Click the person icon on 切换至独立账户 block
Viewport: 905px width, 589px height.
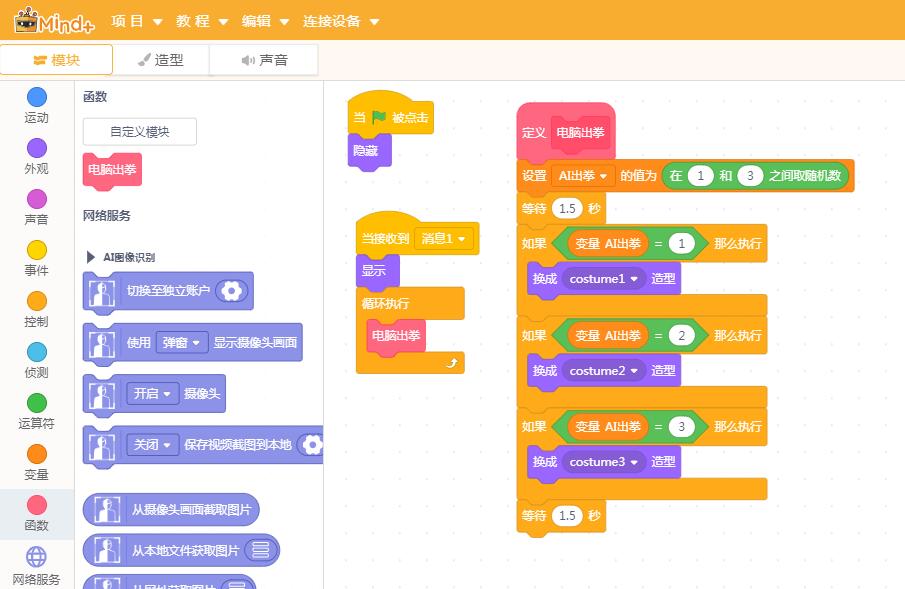(102, 293)
